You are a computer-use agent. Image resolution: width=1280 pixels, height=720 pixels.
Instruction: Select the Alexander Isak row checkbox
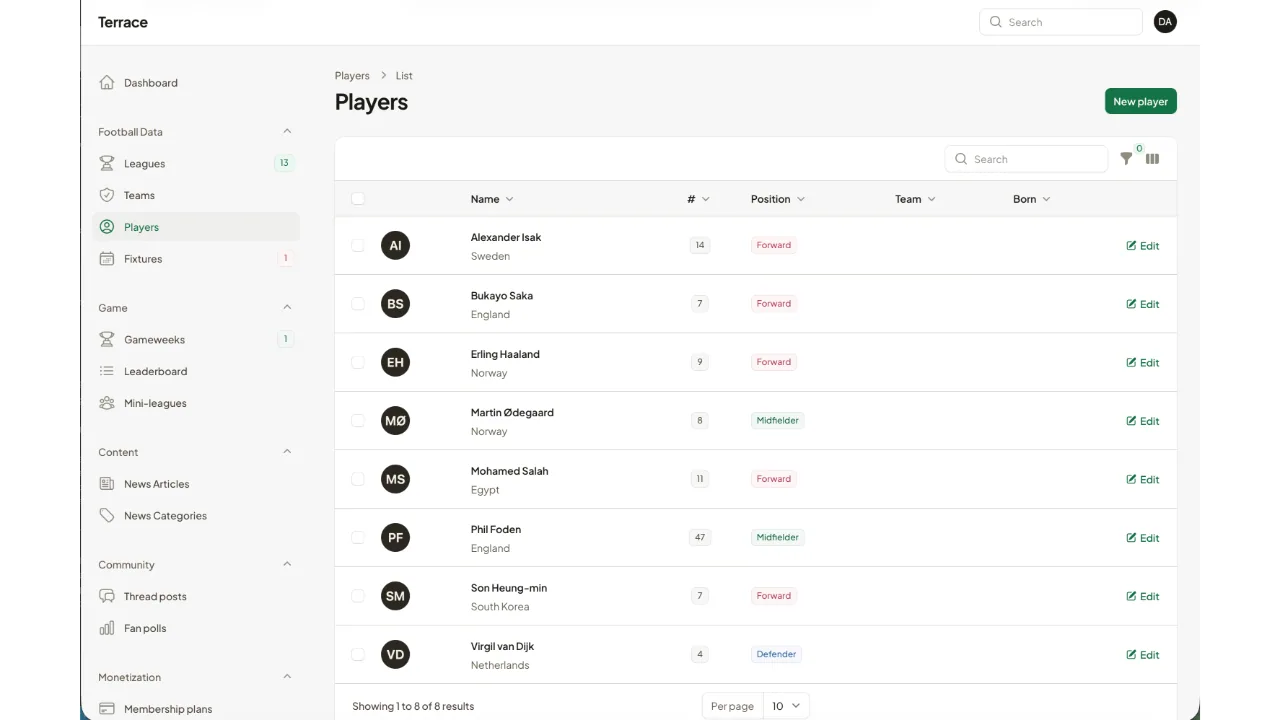click(x=358, y=245)
